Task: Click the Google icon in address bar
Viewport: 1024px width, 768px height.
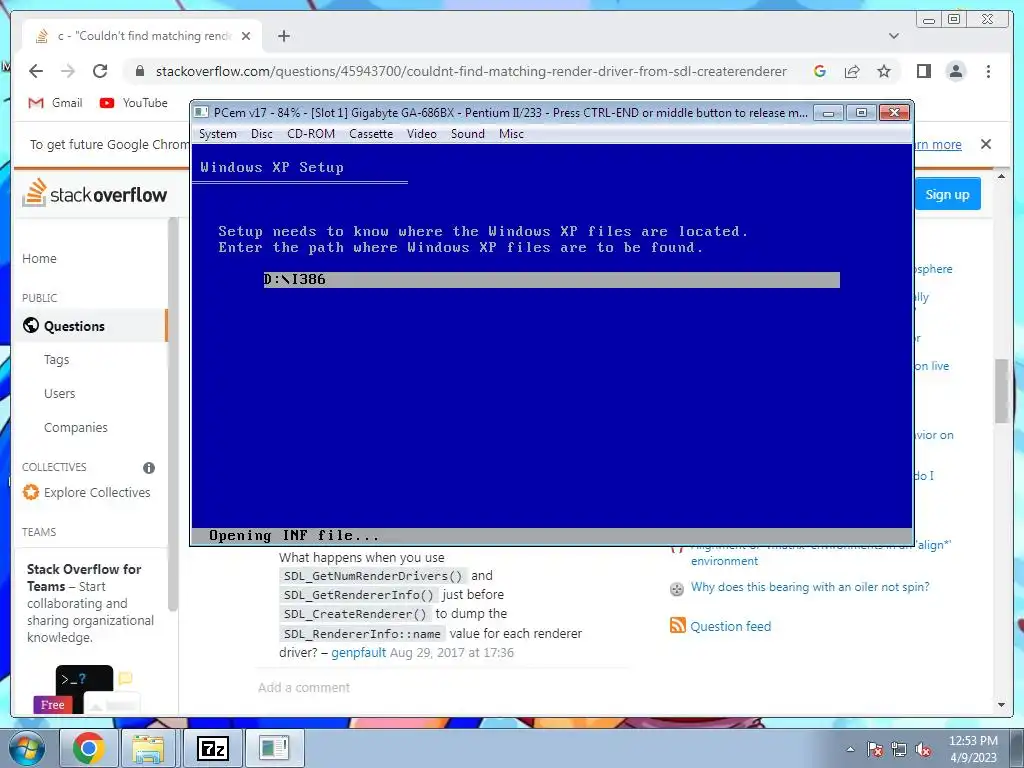Action: (x=820, y=71)
